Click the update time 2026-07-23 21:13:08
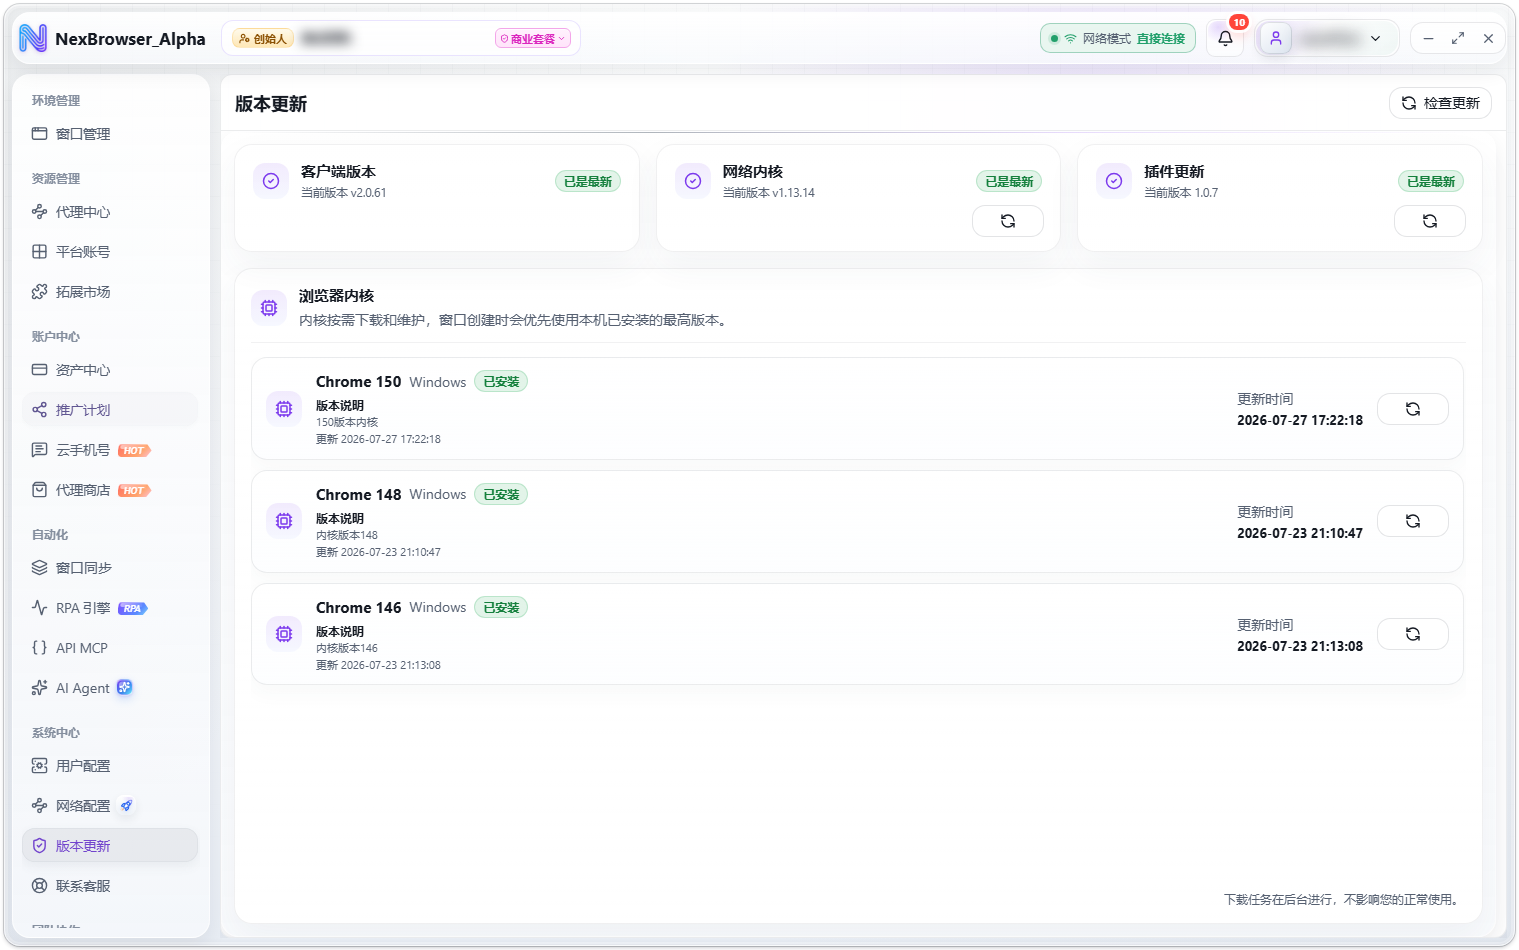 (1300, 647)
